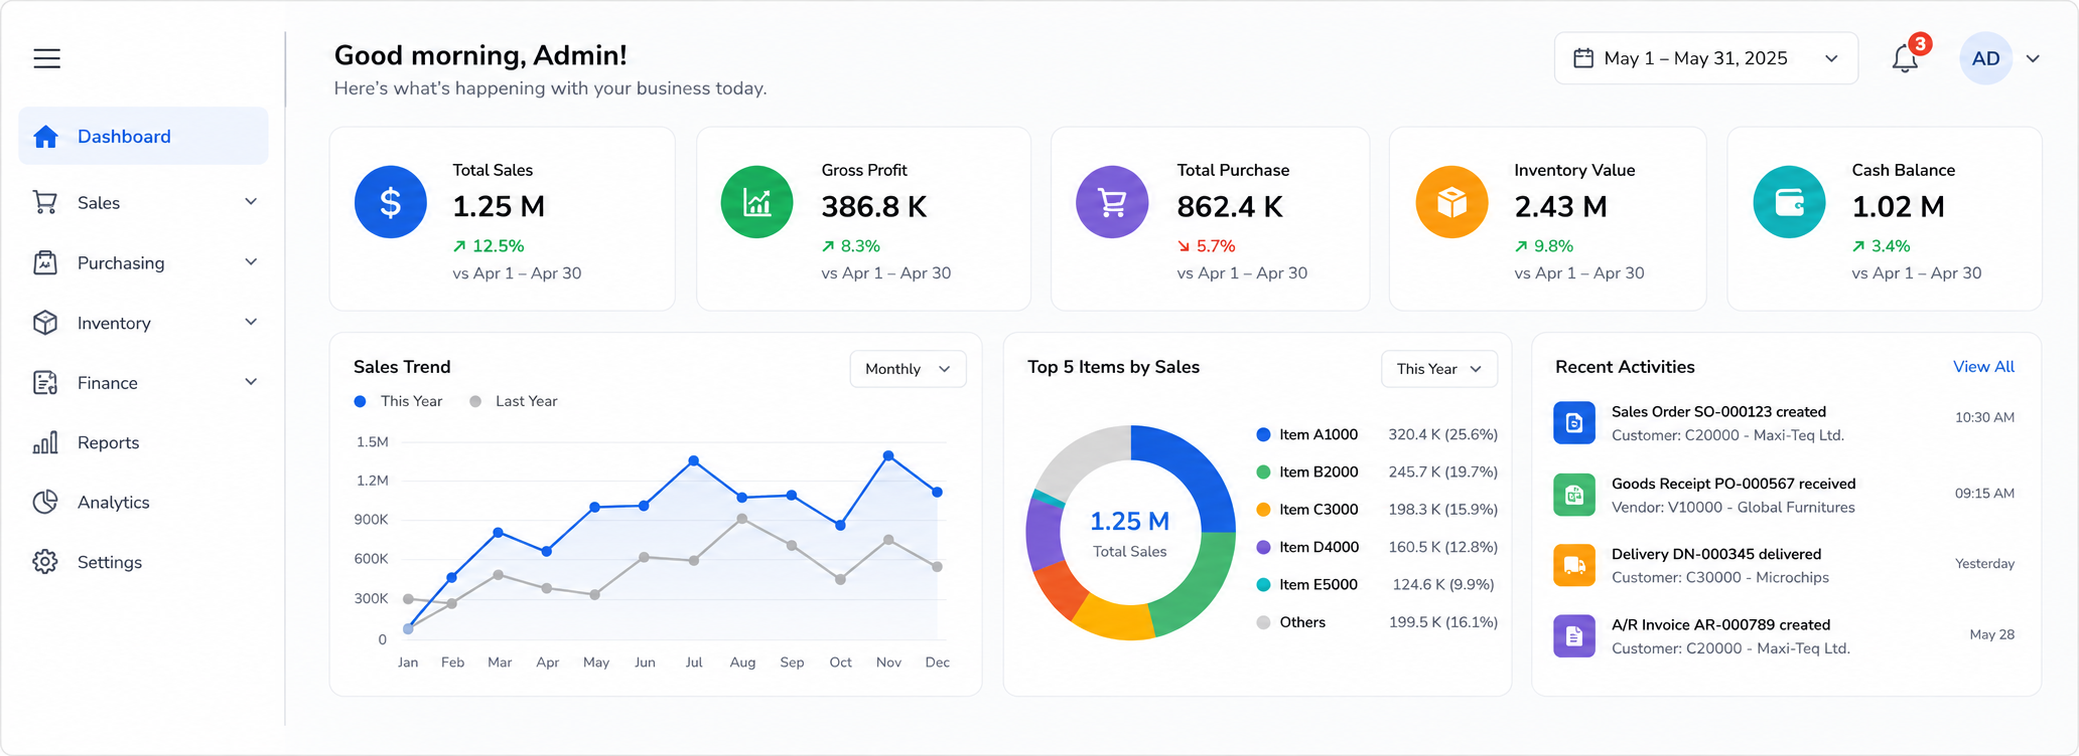Click the Total Sales dollar icon
The height and width of the screenshot is (756, 2079).
[x=391, y=202]
